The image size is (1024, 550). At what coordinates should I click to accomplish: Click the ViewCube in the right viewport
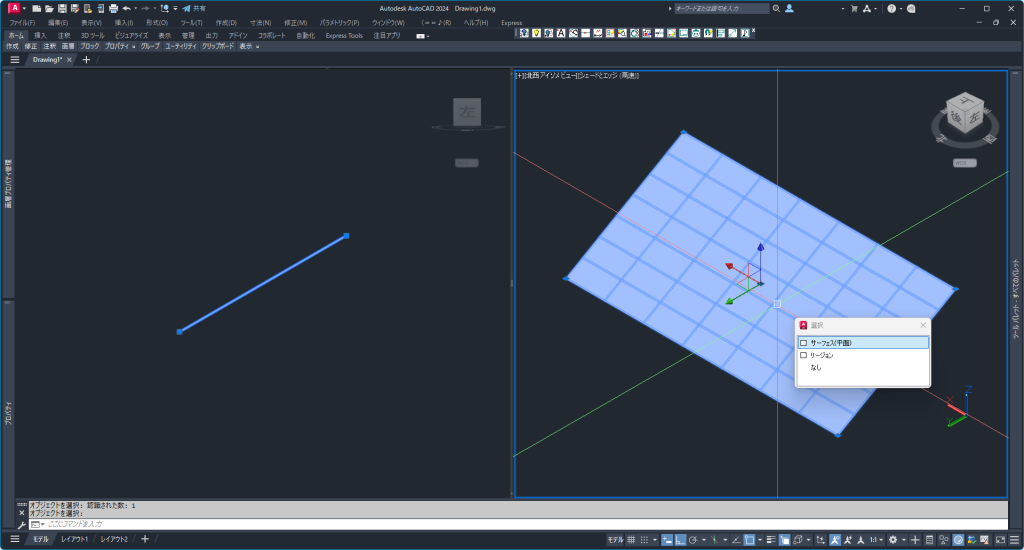(x=964, y=115)
